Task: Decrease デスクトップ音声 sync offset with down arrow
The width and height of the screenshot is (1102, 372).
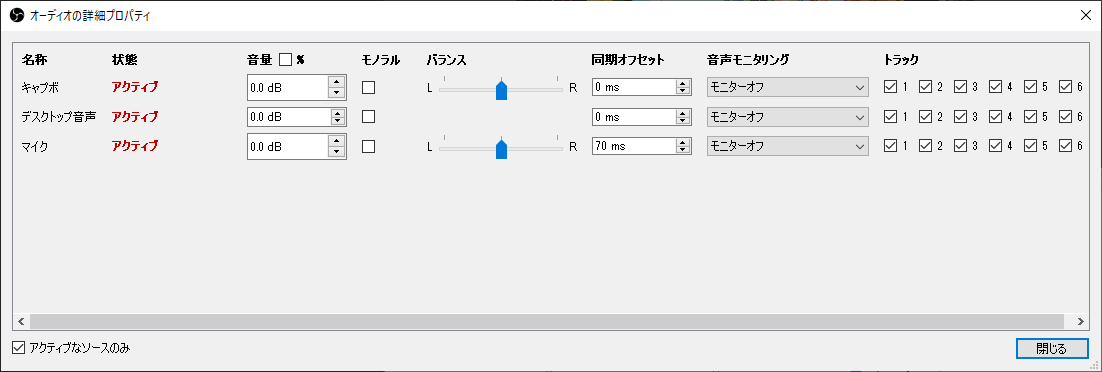Action: click(682, 121)
